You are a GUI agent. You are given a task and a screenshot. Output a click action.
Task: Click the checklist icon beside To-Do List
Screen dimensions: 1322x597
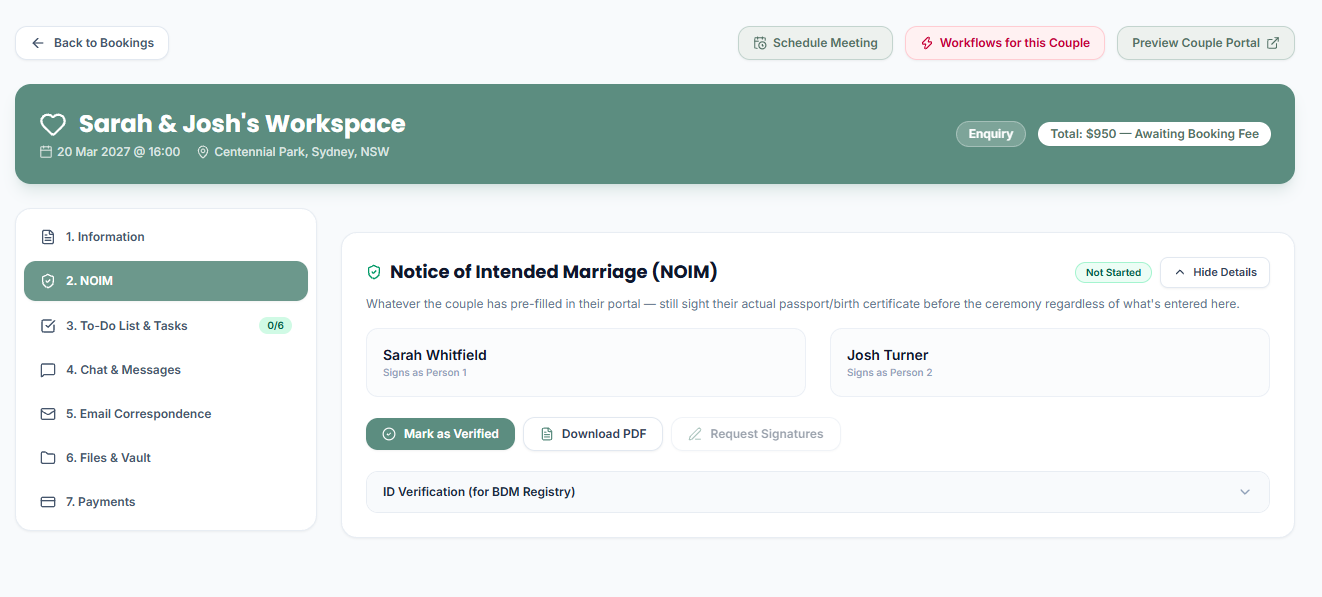tap(48, 326)
